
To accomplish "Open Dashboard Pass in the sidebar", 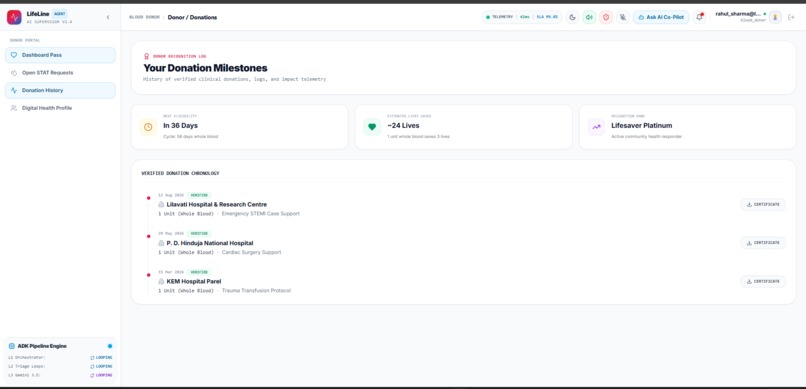I will coord(60,55).
